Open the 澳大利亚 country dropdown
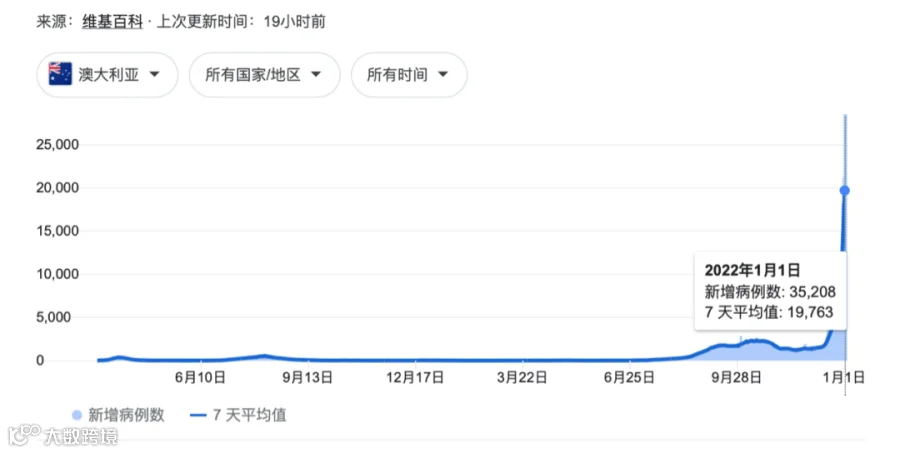Viewport: 900px width, 453px height. pyautogui.click(x=107, y=75)
